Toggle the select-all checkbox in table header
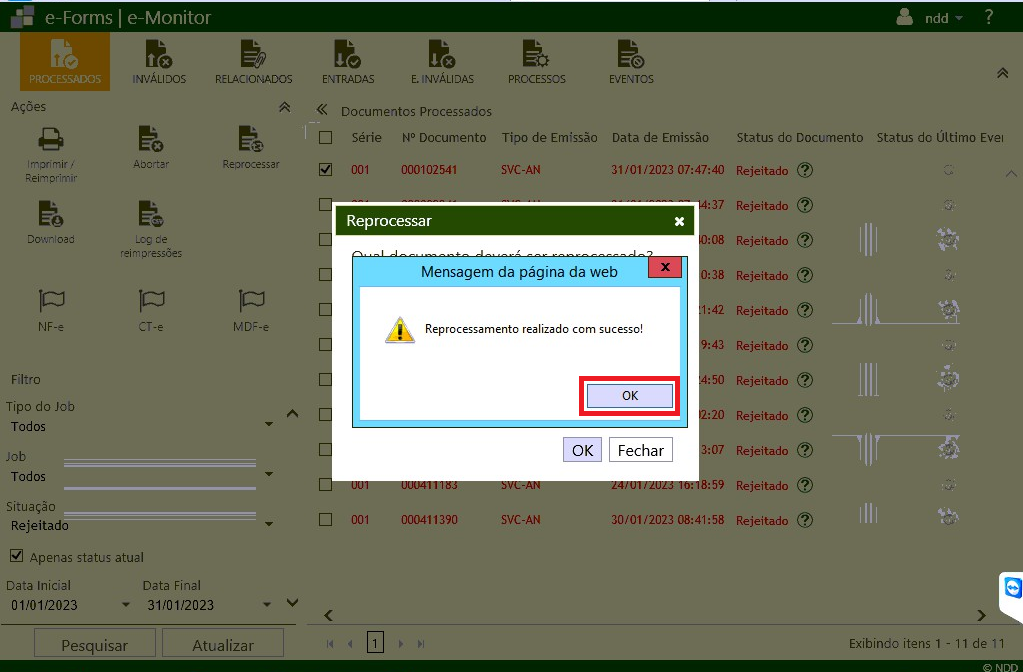 pyautogui.click(x=326, y=138)
